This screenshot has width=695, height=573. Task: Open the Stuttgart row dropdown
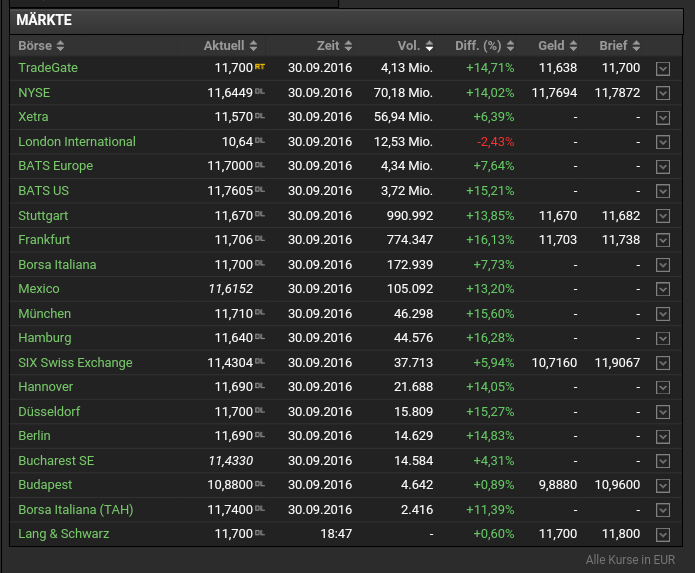663,215
